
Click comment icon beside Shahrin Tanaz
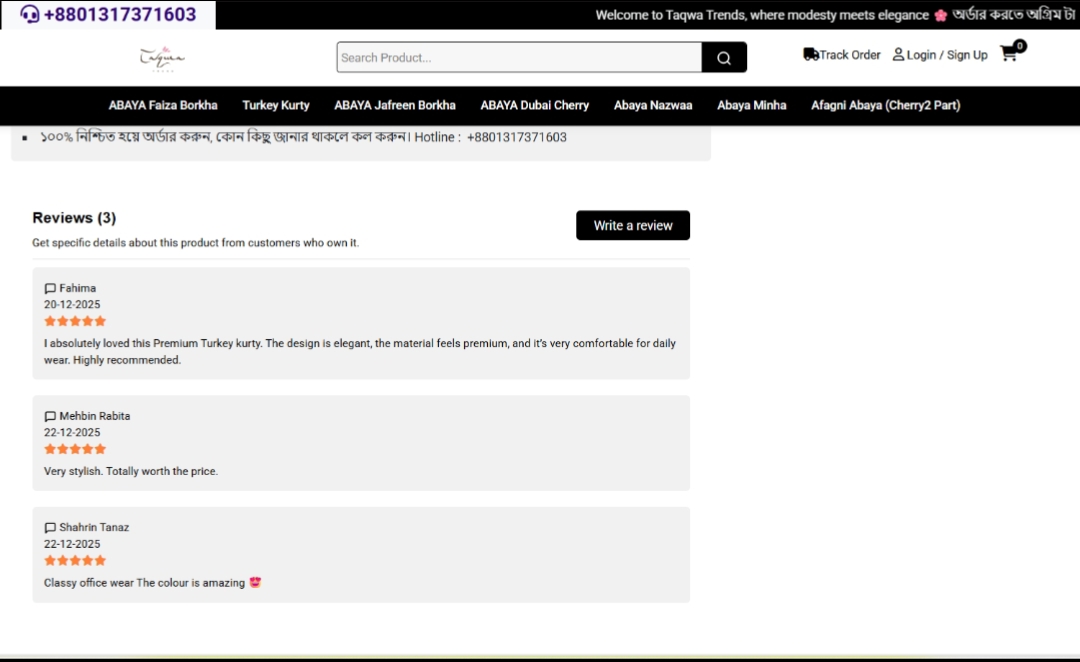tap(50, 528)
